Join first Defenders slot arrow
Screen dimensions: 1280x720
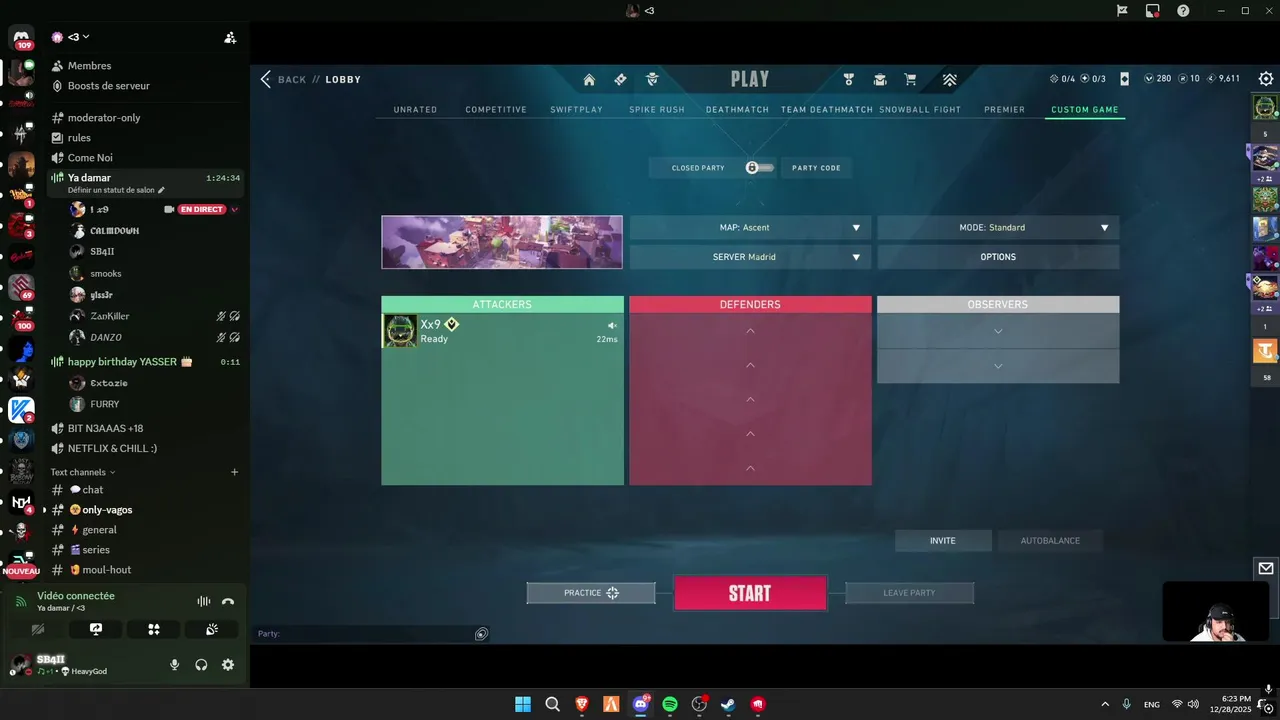click(750, 331)
